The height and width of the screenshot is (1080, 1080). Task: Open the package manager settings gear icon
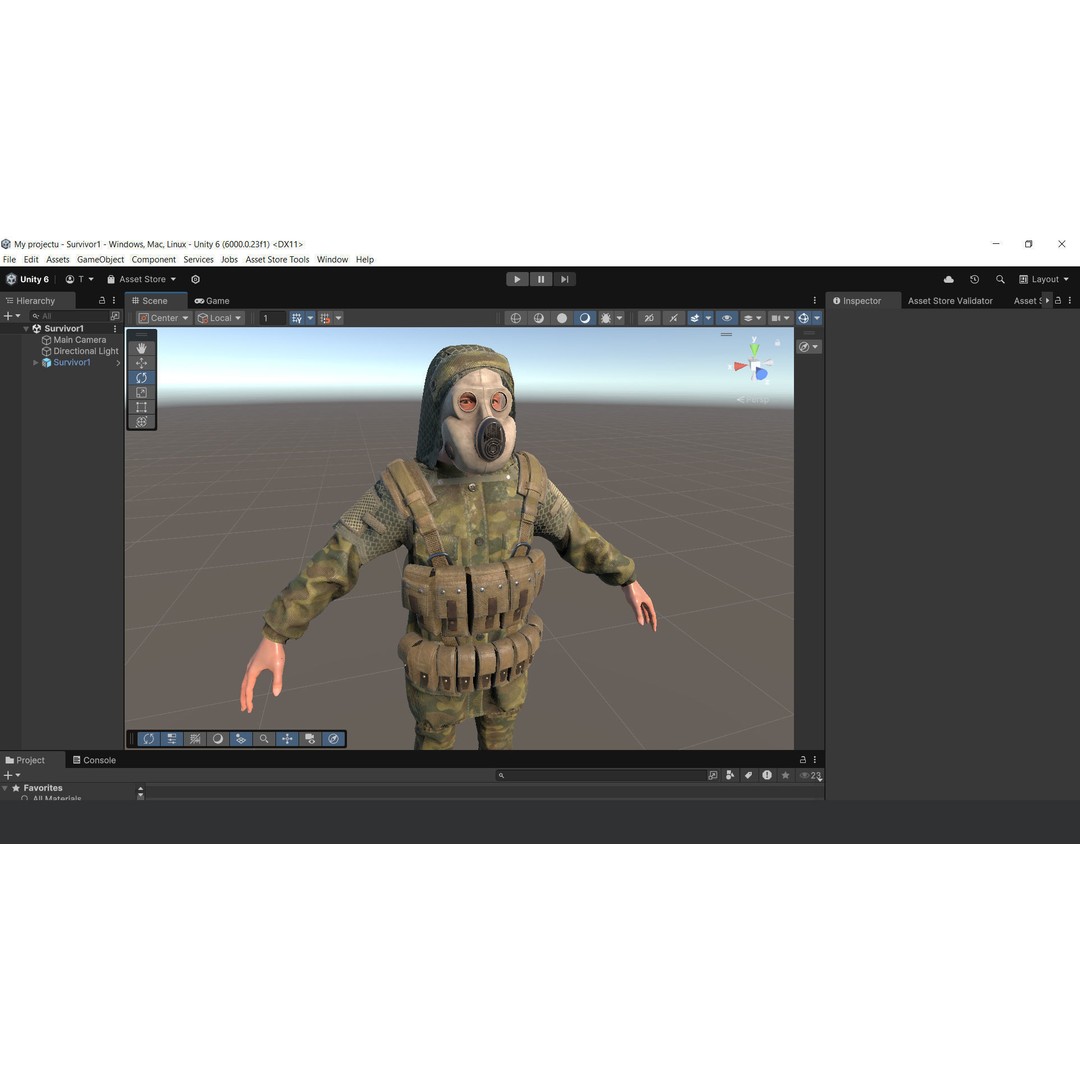tap(196, 279)
